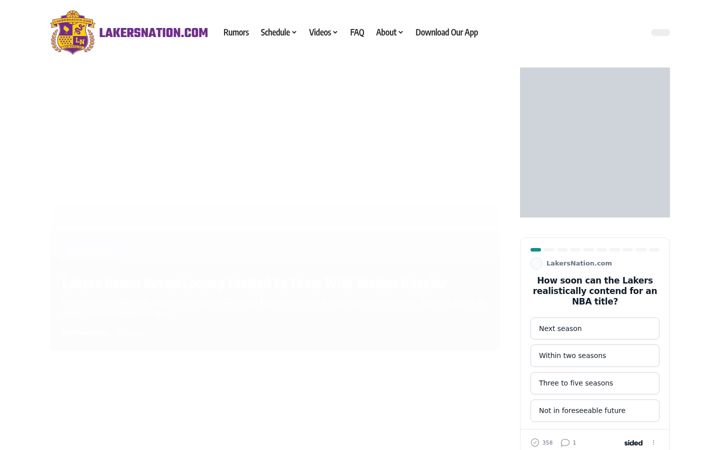Pick 'Three to five seasons' poll option

[x=595, y=383]
